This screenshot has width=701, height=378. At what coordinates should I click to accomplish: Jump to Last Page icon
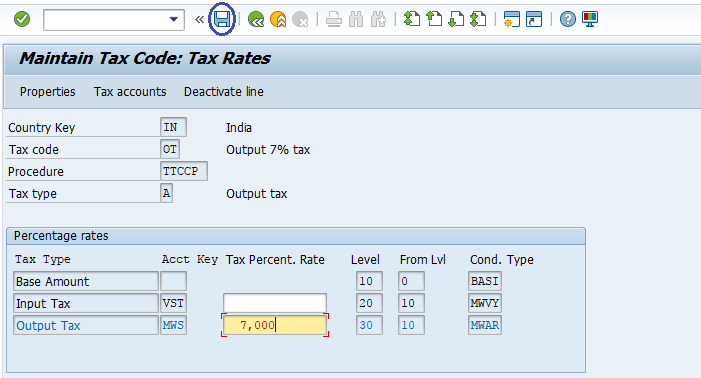[x=478, y=19]
